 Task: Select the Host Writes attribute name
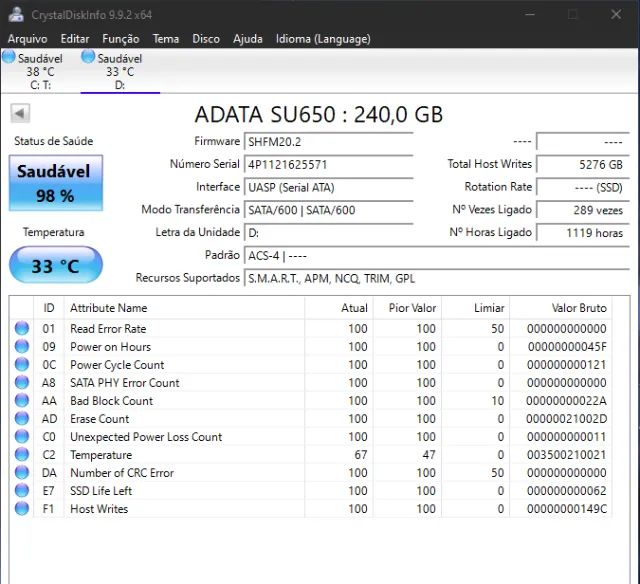click(99, 509)
